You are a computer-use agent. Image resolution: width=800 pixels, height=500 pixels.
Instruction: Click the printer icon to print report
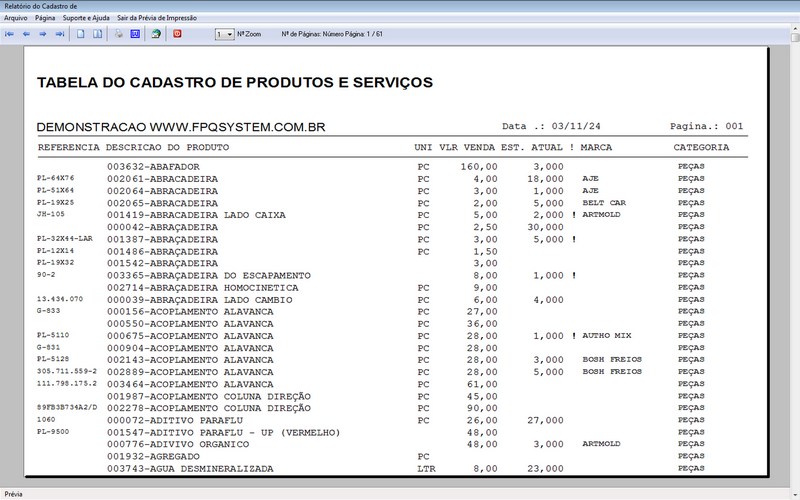pos(119,34)
